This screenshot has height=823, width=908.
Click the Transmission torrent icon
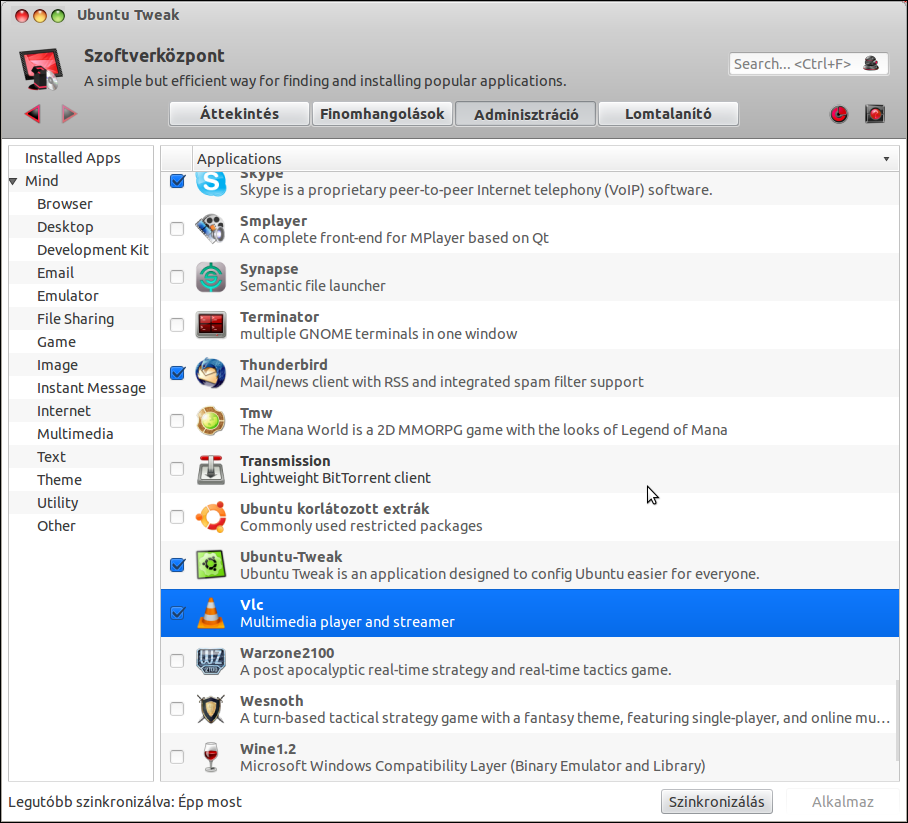(x=211, y=469)
